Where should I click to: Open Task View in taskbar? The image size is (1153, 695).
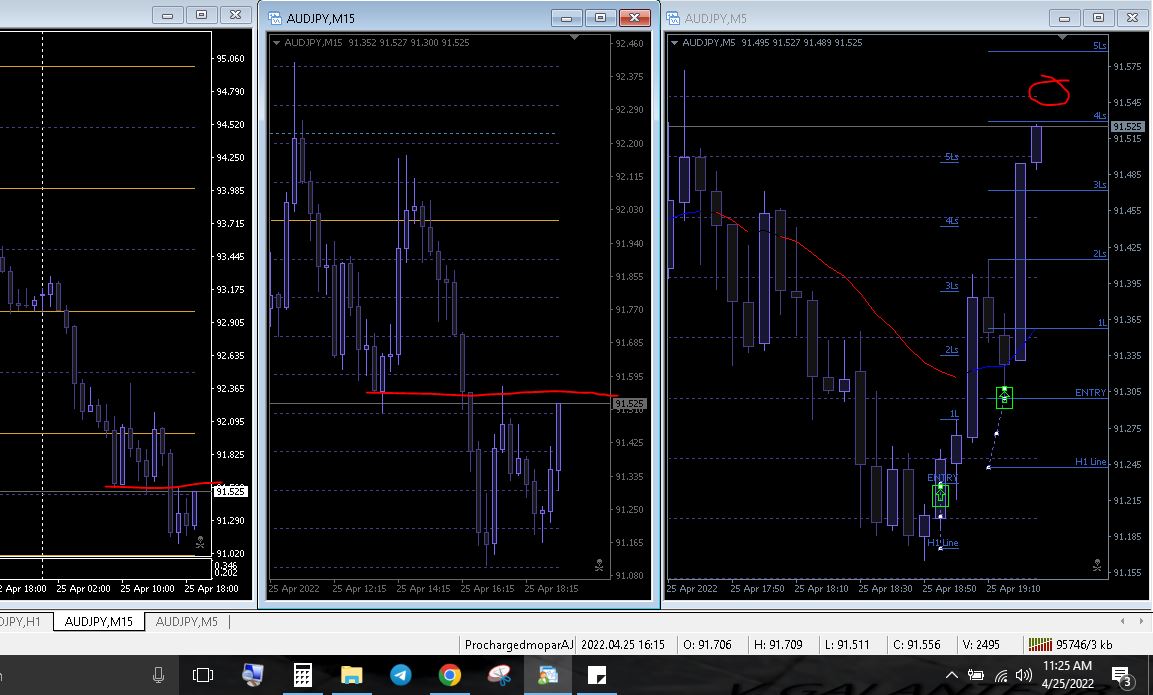tap(203, 675)
